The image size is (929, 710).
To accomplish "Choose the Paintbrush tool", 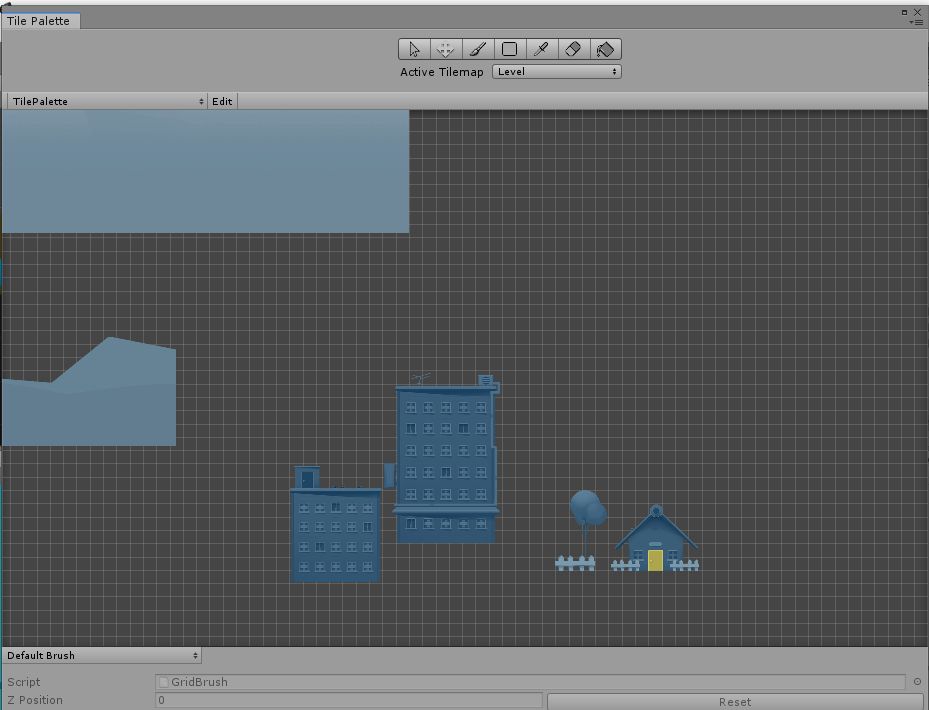I will (478, 49).
